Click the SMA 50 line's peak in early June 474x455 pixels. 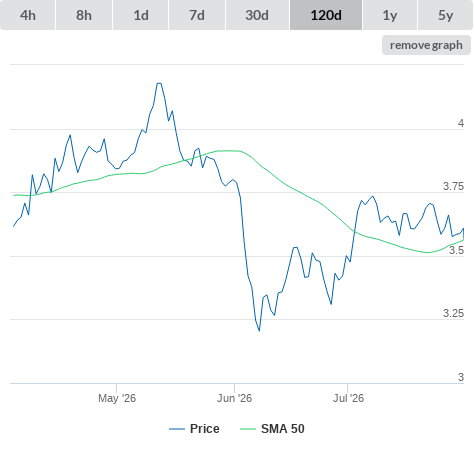(230, 151)
